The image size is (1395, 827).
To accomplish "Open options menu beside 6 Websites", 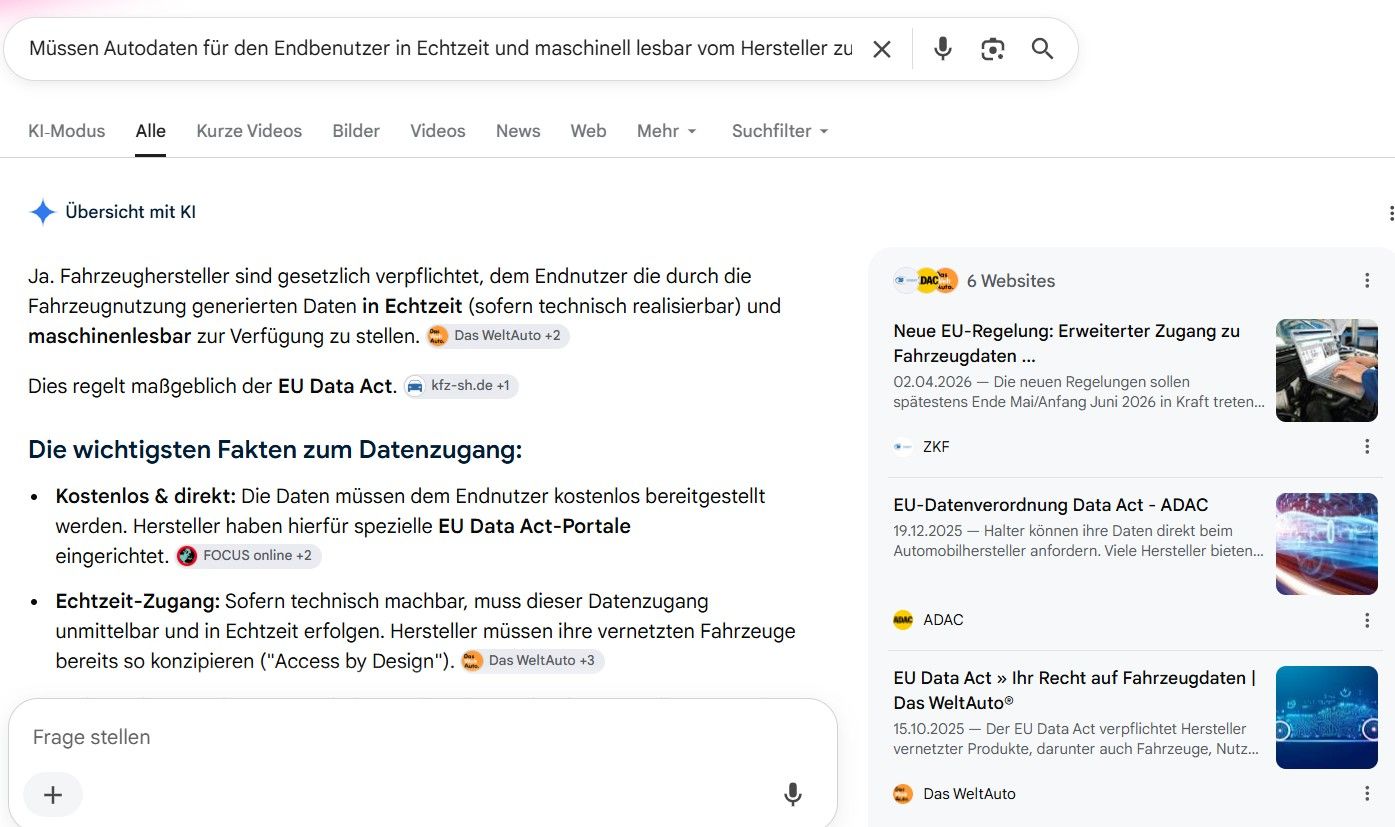I will [x=1367, y=281].
